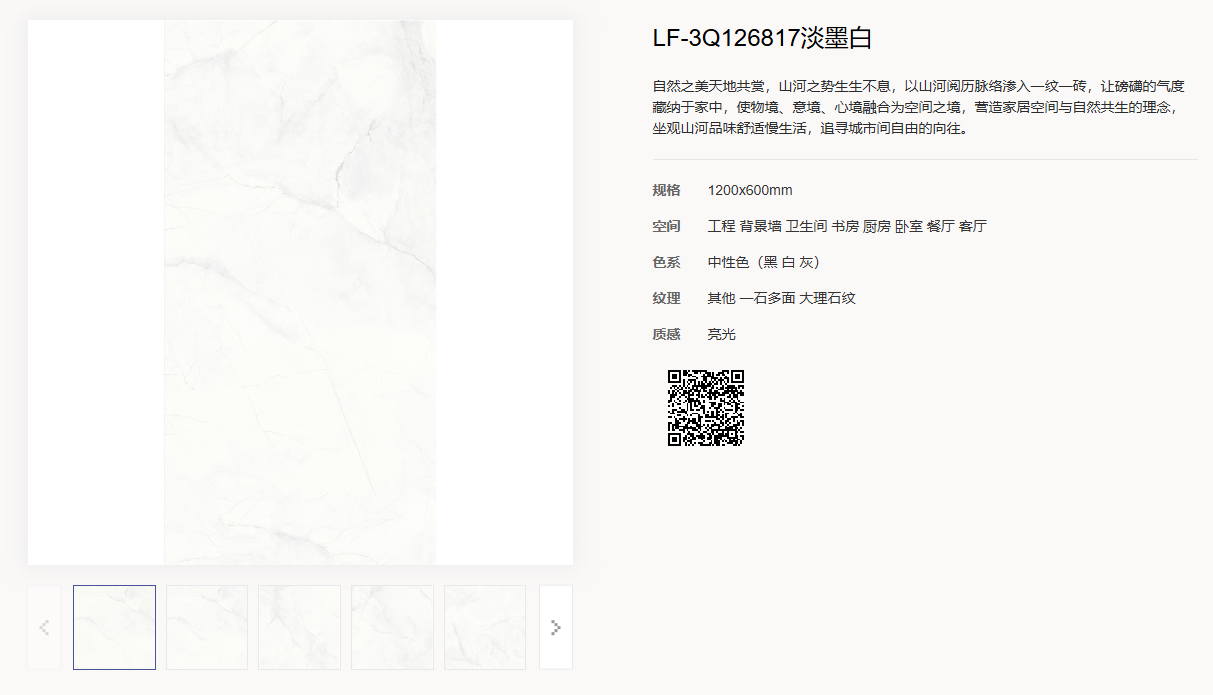
Task: Select the third tile thumbnail
Action: pos(299,627)
